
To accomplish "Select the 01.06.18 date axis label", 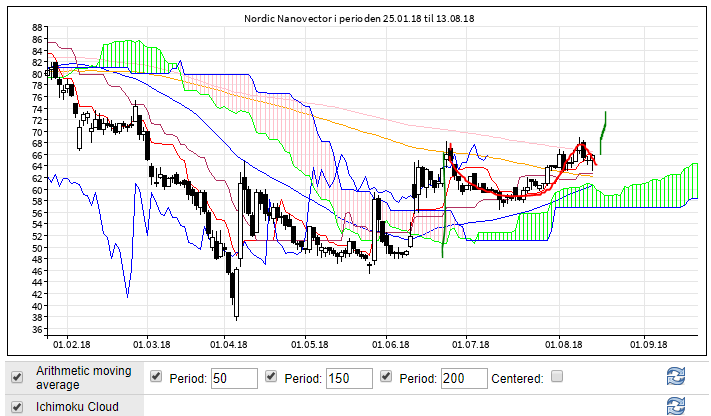I will click(390, 344).
